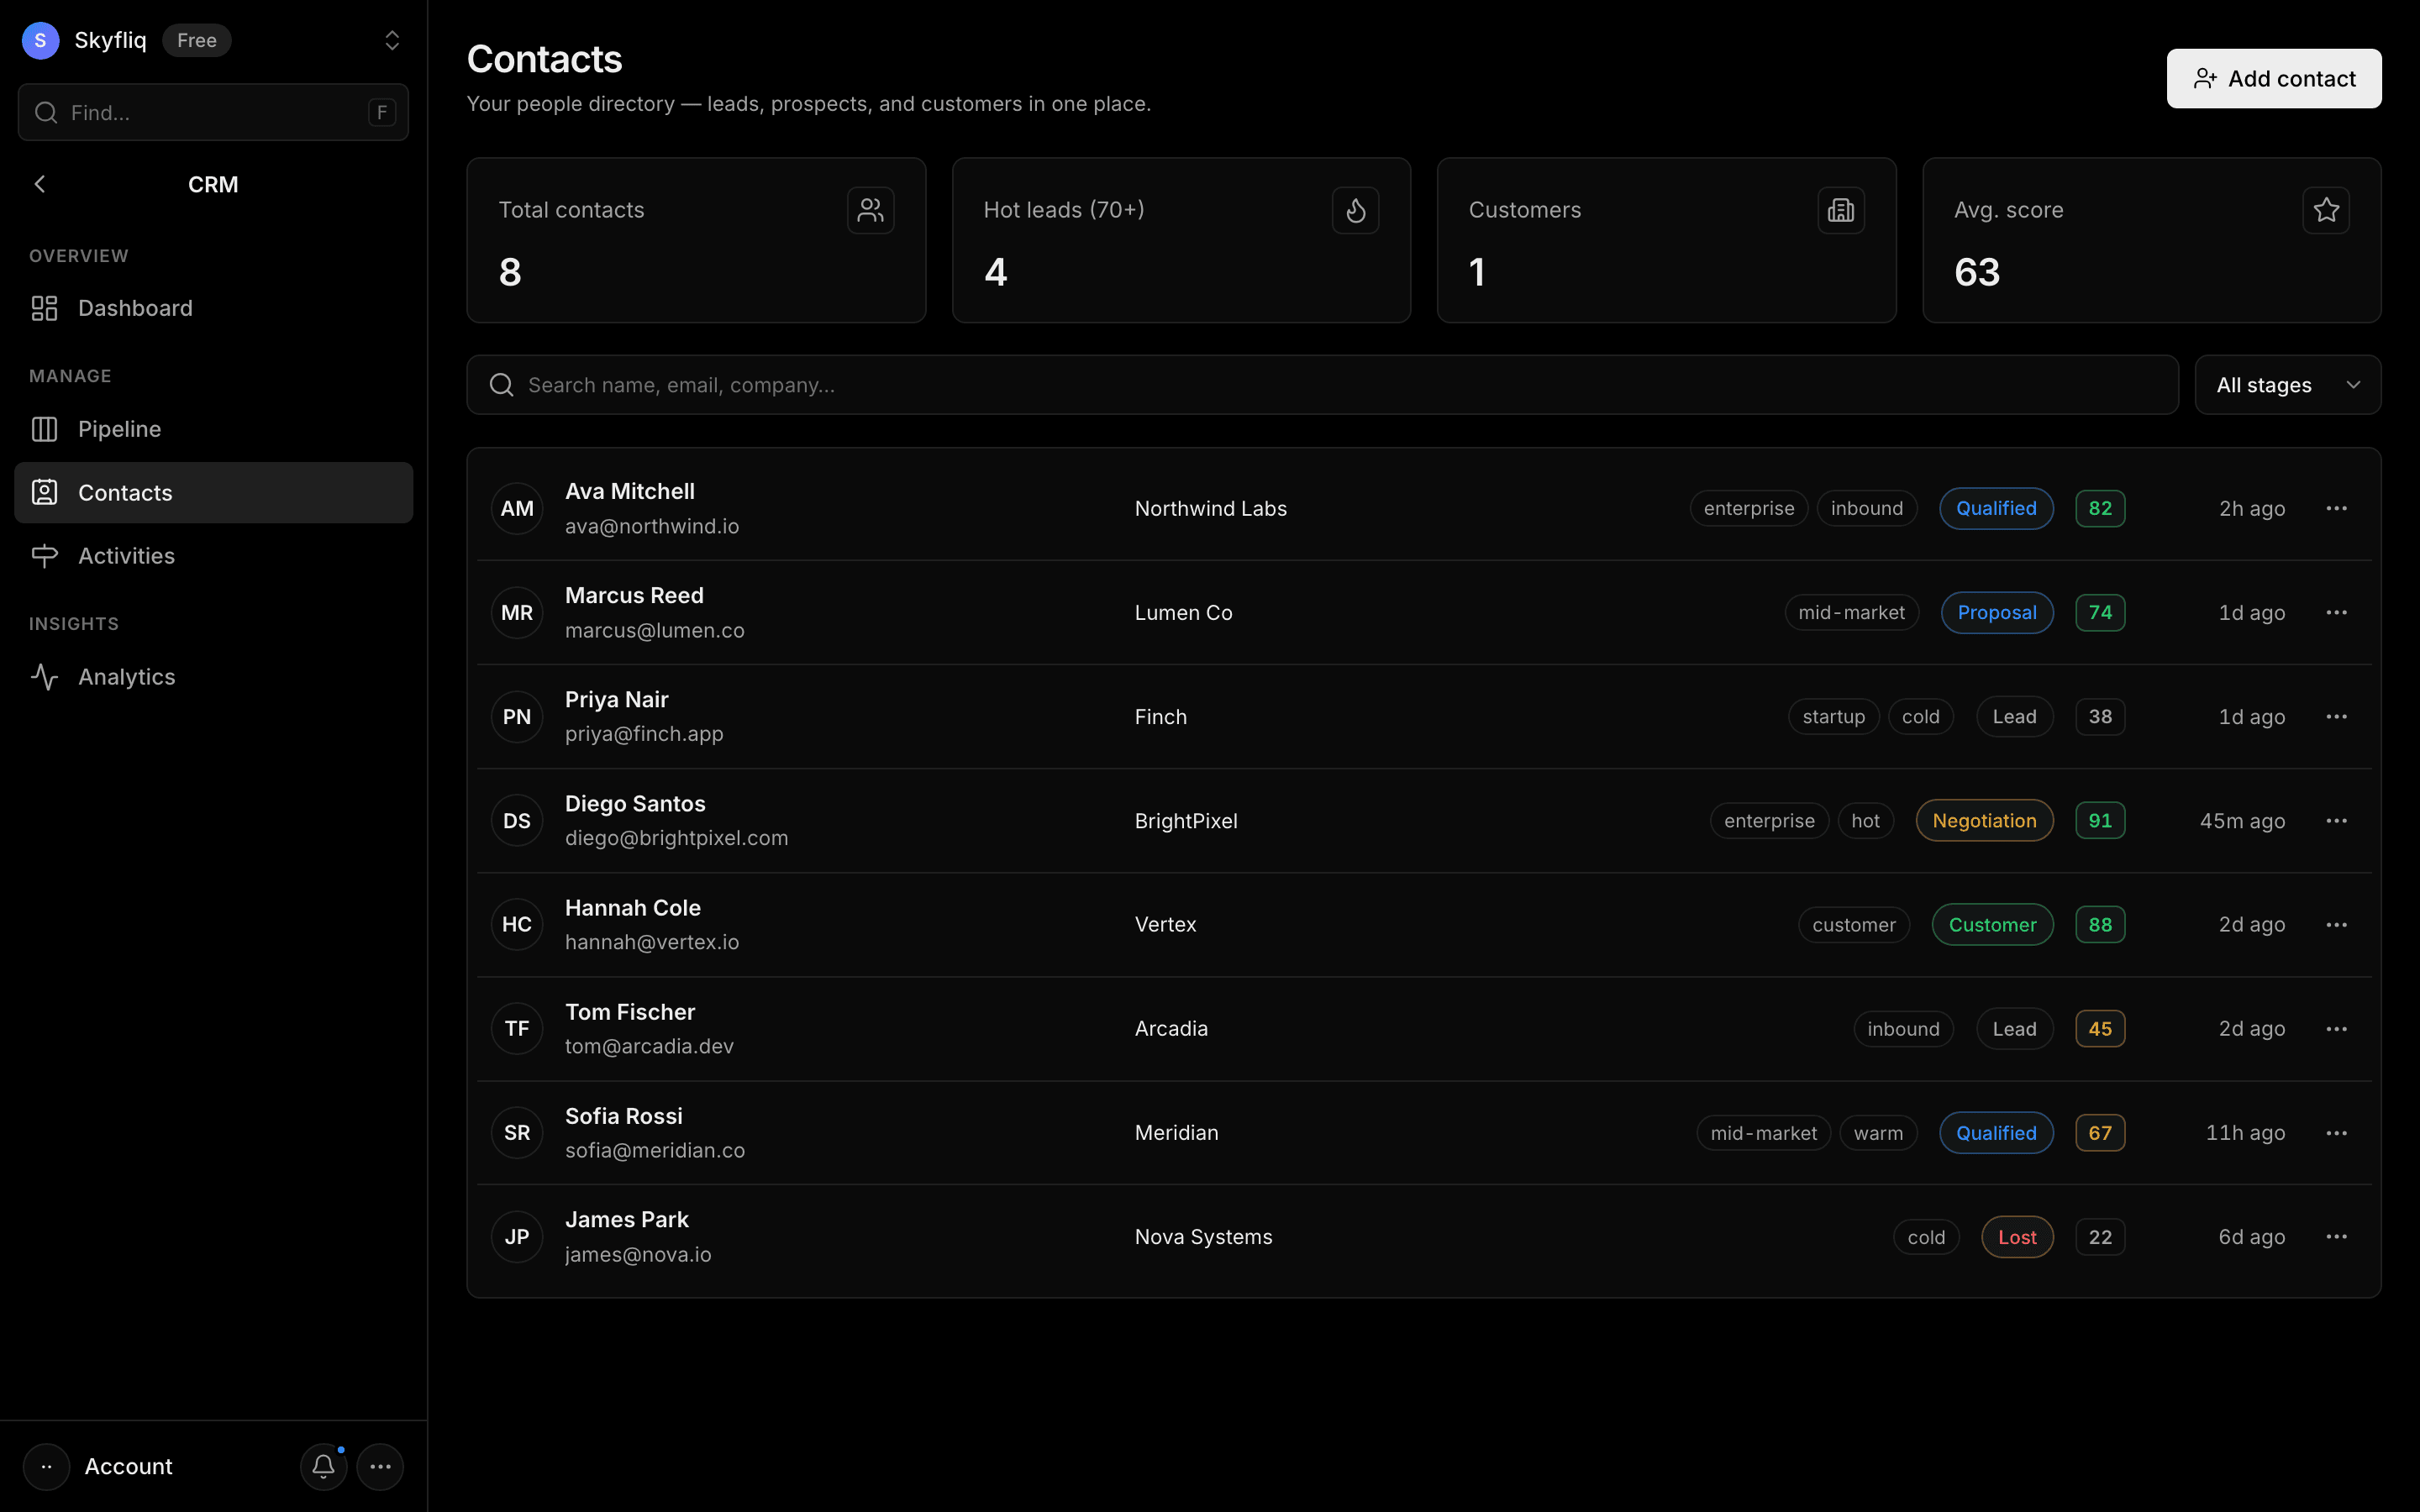Open row actions for Priya Nair
Image resolution: width=2420 pixels, height=1512 pixels.
tap(2336, 717)
